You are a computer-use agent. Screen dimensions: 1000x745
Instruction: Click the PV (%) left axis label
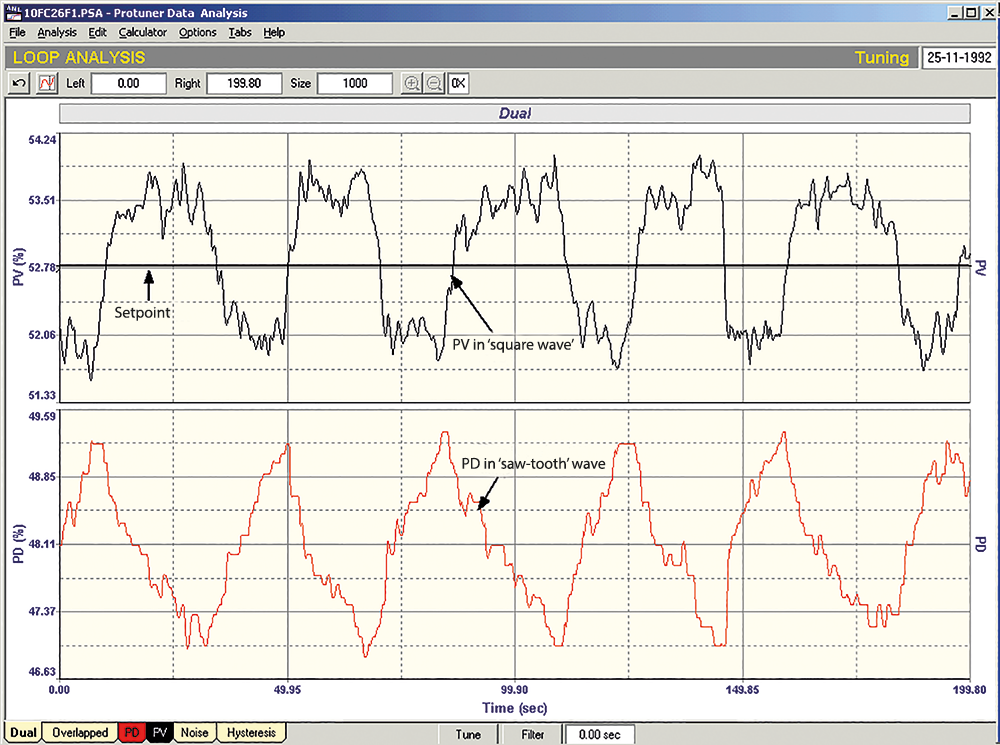(x=18, y=267)
